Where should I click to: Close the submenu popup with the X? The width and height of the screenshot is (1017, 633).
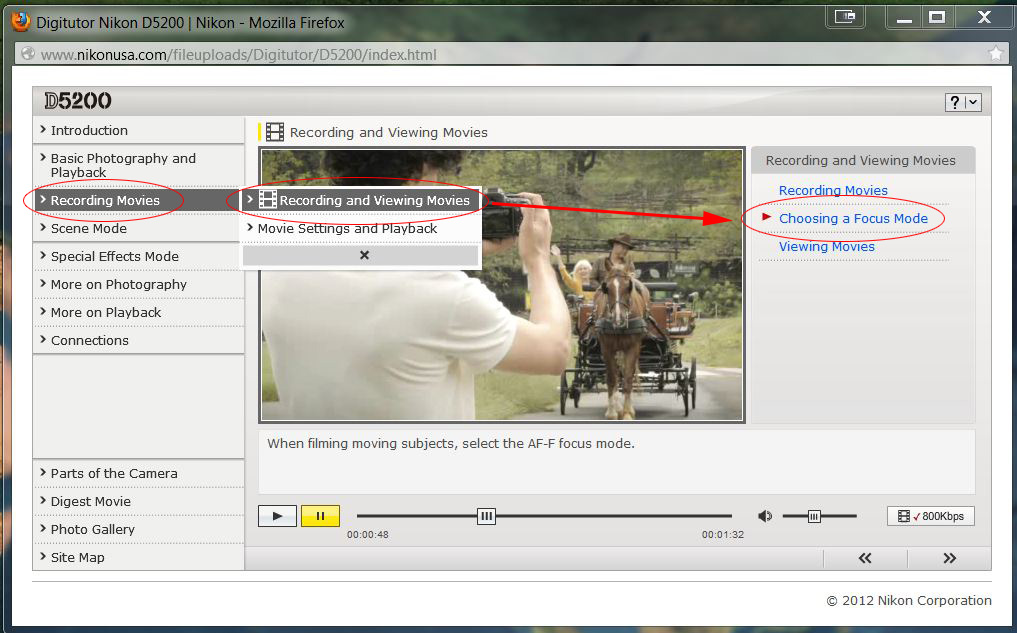point(365,256)
